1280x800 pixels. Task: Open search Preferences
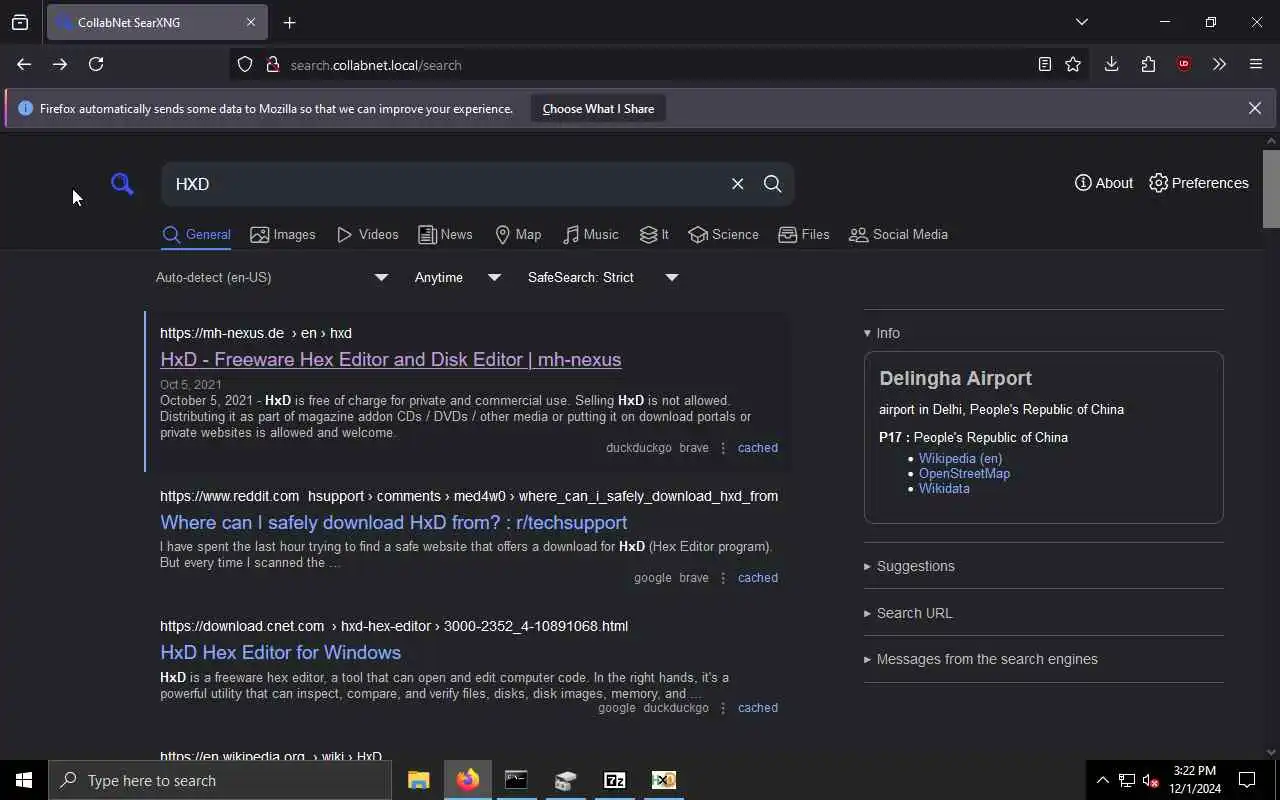[x=1199, y=183]
